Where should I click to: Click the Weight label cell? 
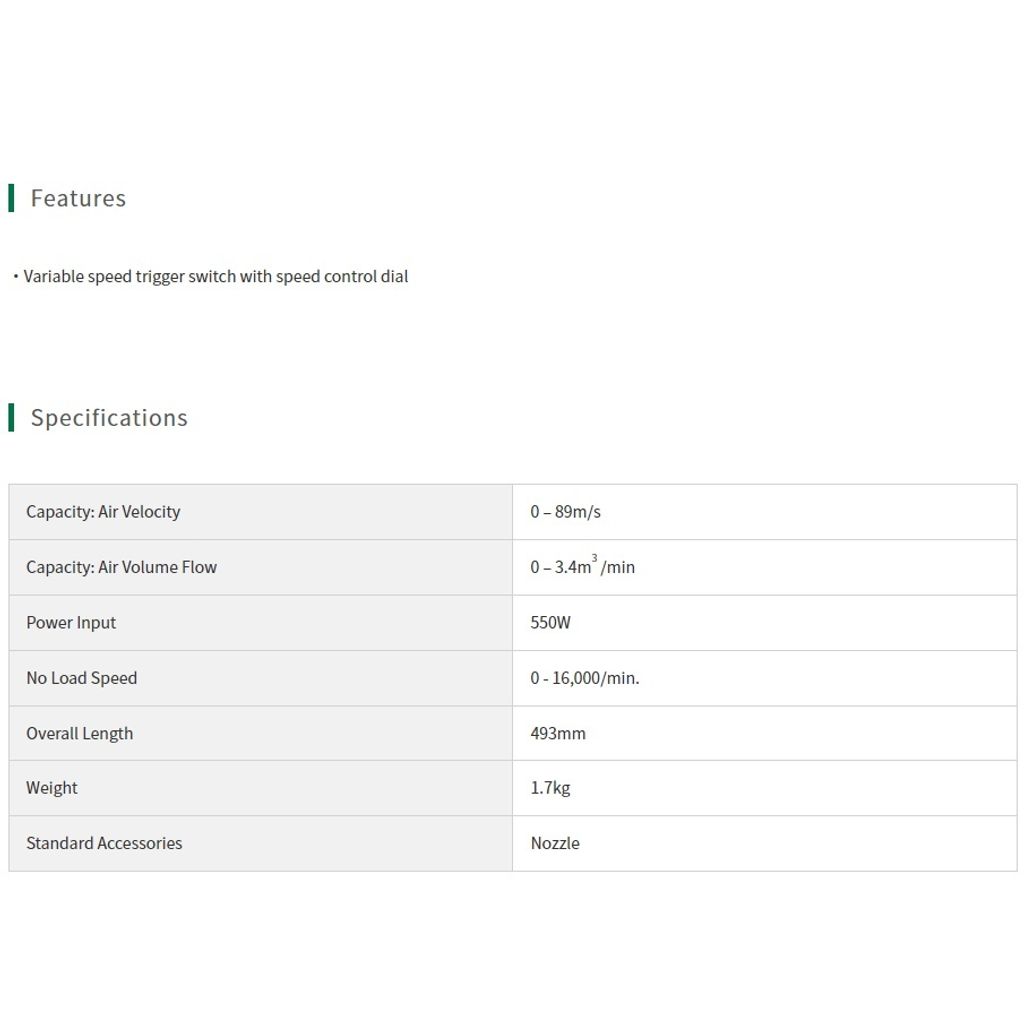tap(261, 788)
